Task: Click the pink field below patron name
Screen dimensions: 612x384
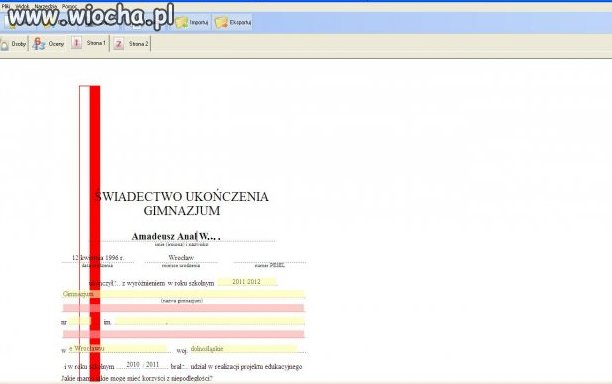Action: pyautogui.click(x=183, y=334)
